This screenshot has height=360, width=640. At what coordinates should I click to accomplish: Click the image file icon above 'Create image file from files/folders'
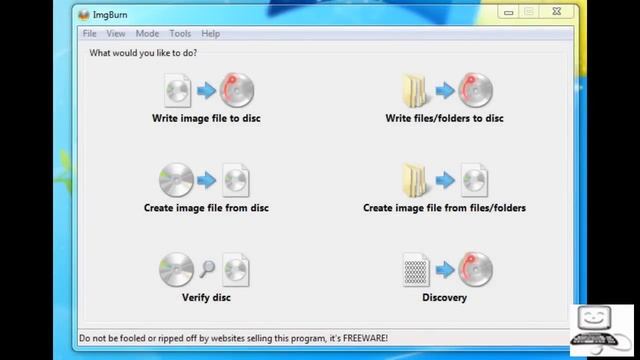(x=474, y=180)
